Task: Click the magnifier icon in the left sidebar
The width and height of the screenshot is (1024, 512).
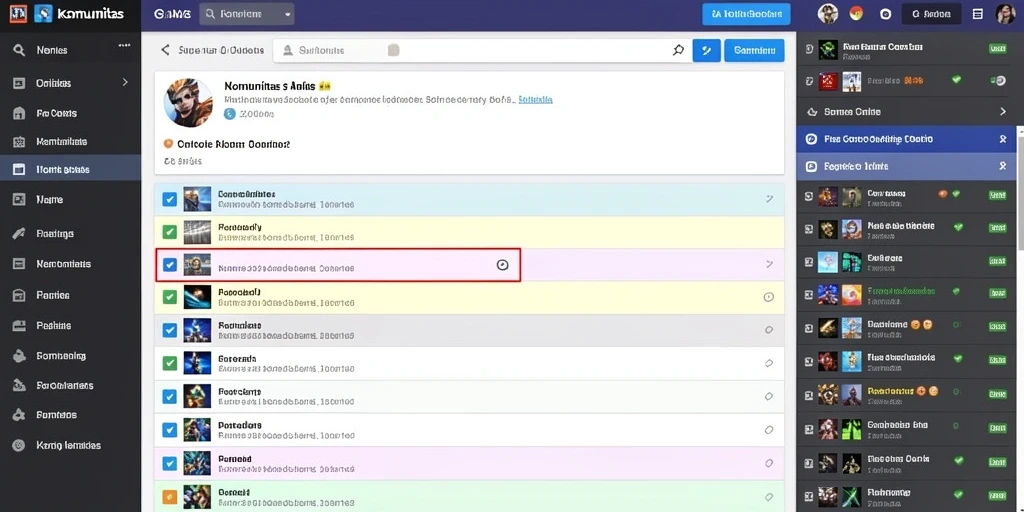Action: click(x=19, y=50)
